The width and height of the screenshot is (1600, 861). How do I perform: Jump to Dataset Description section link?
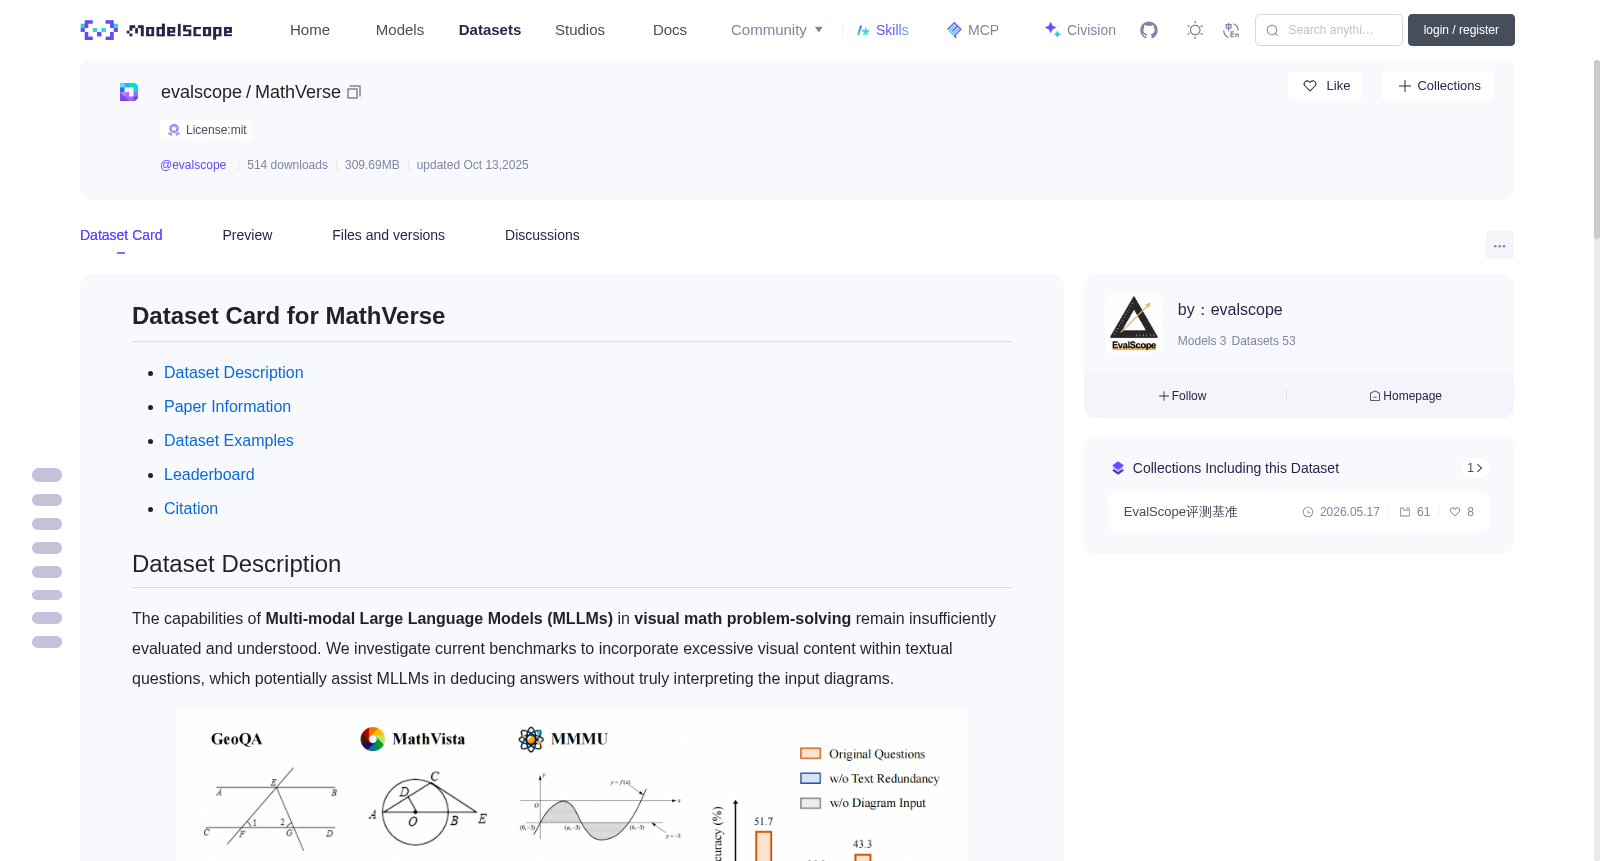tap(234, 373)
